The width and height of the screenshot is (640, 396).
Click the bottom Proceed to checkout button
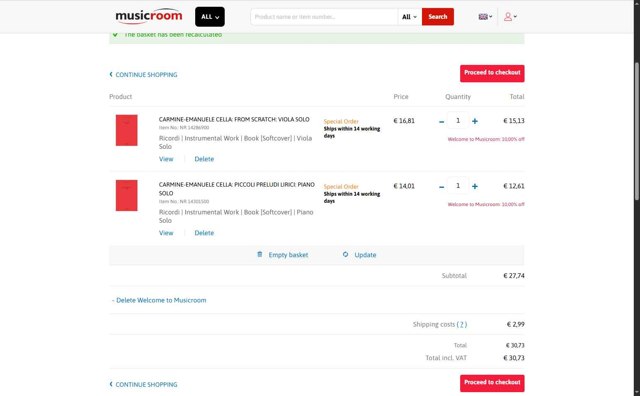pos(492,383)
